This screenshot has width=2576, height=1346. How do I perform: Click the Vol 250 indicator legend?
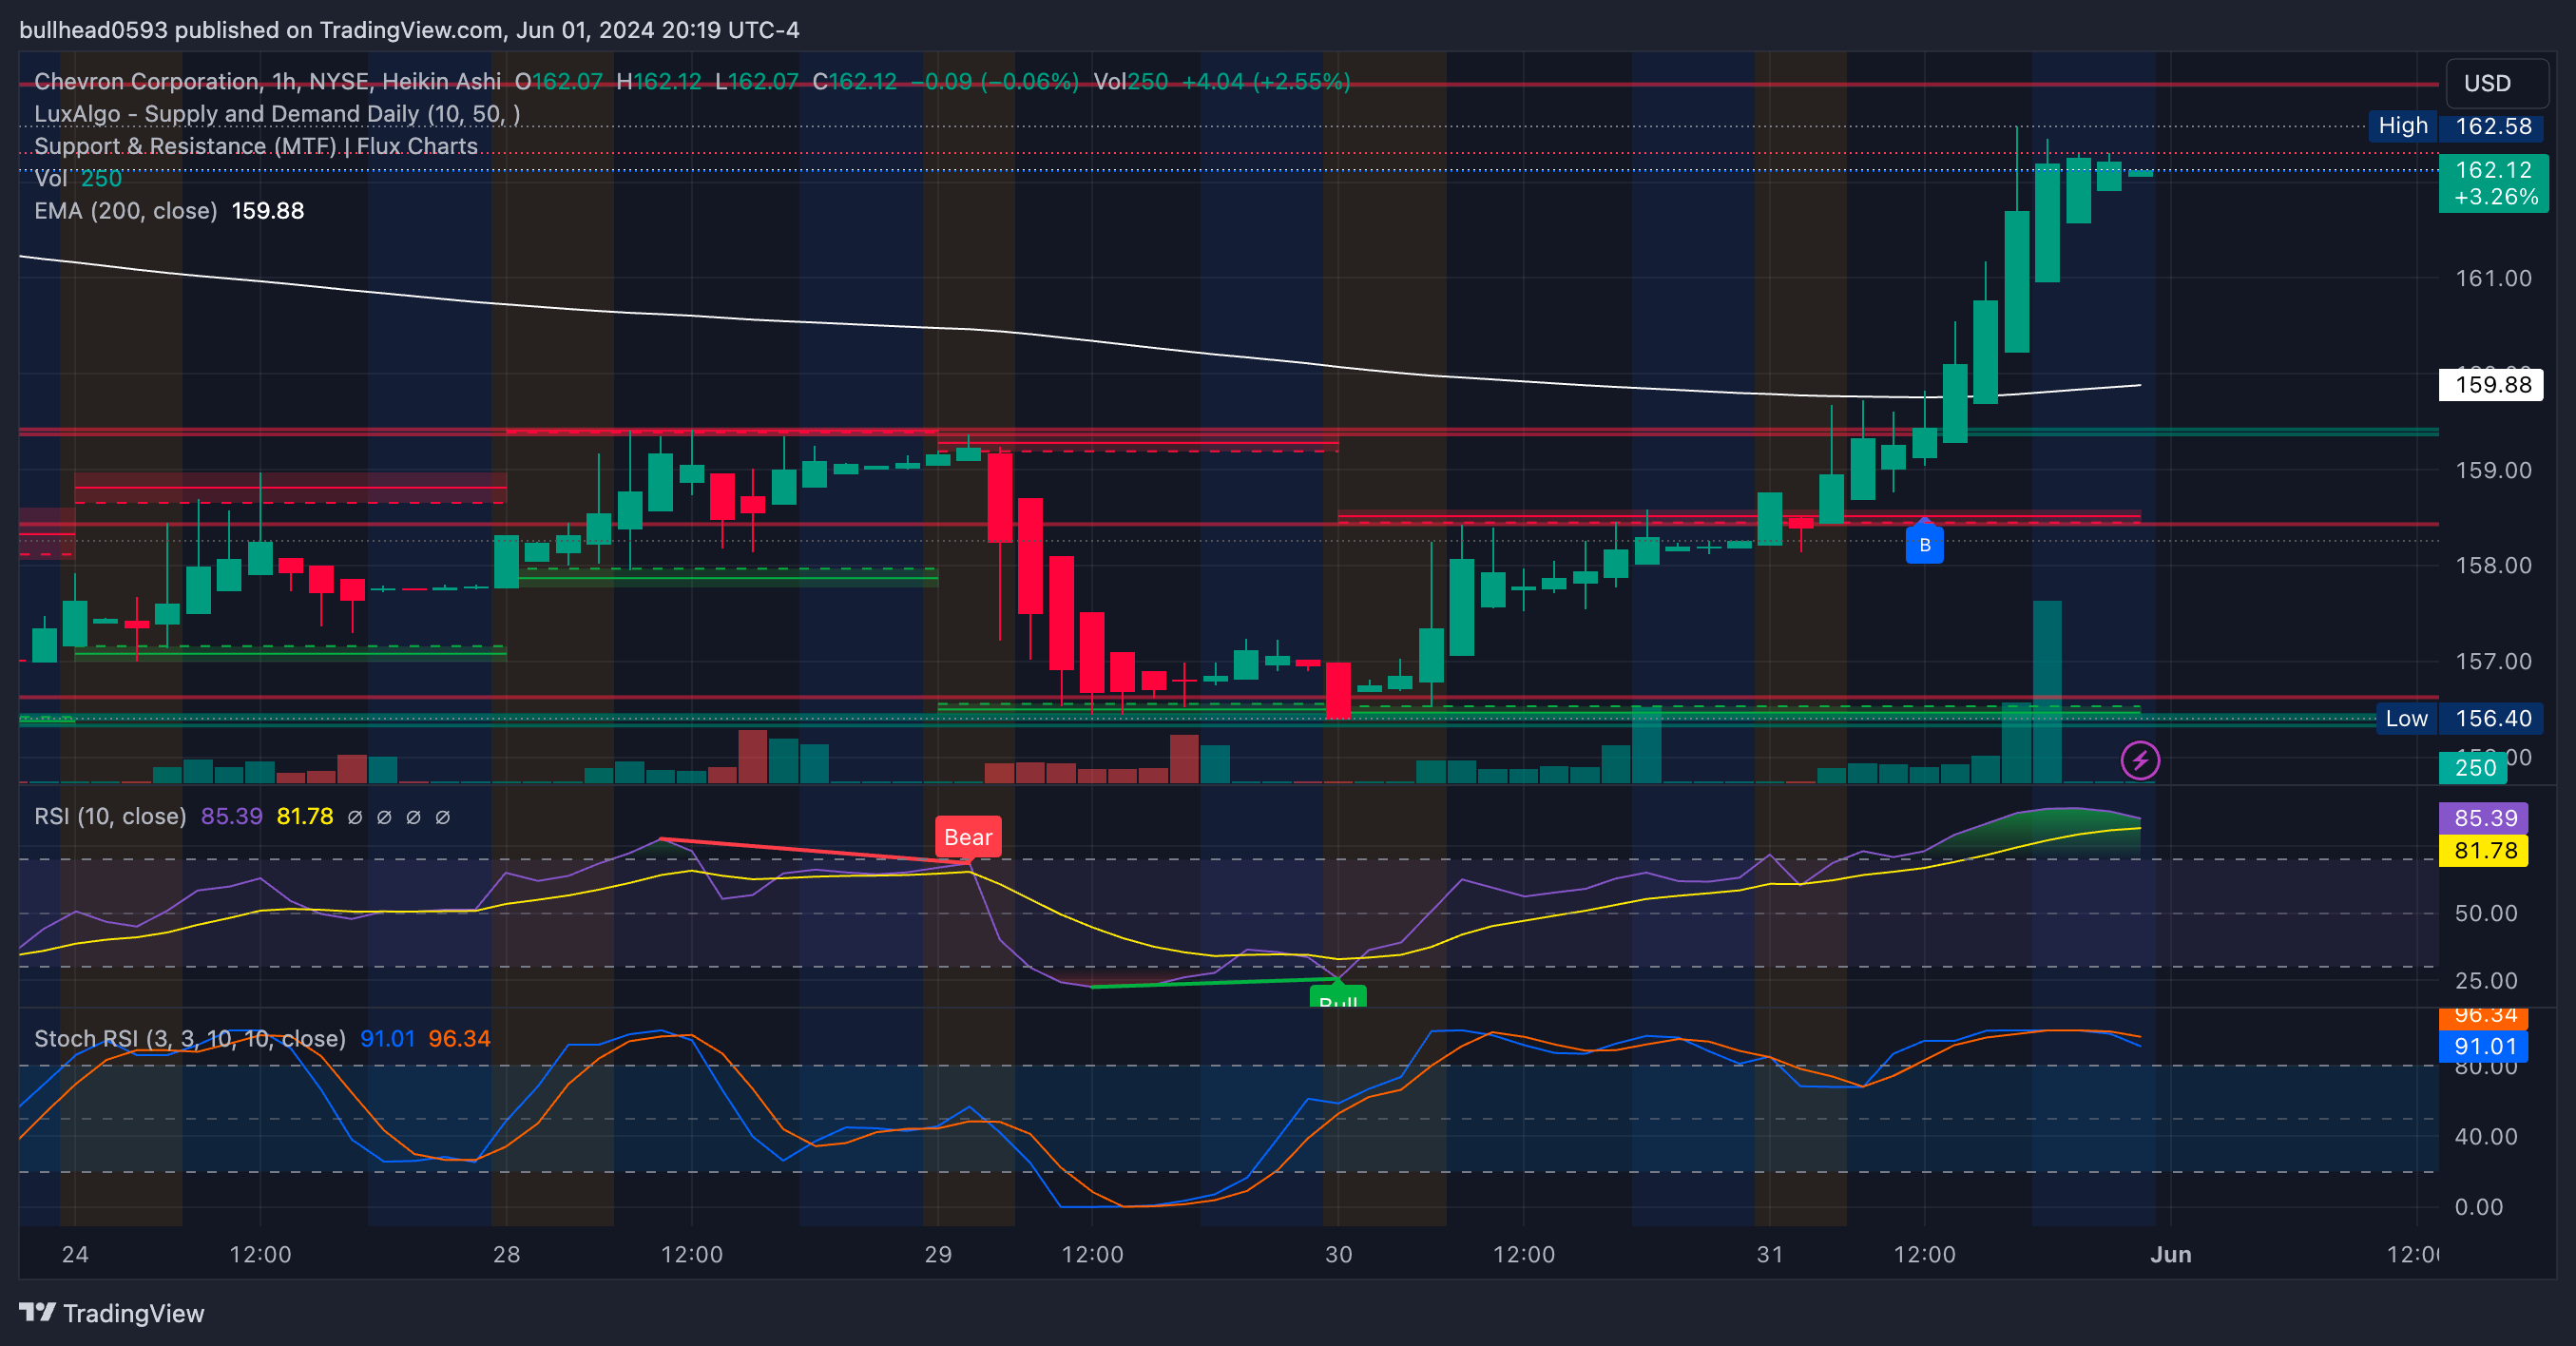tap(78, 178)
